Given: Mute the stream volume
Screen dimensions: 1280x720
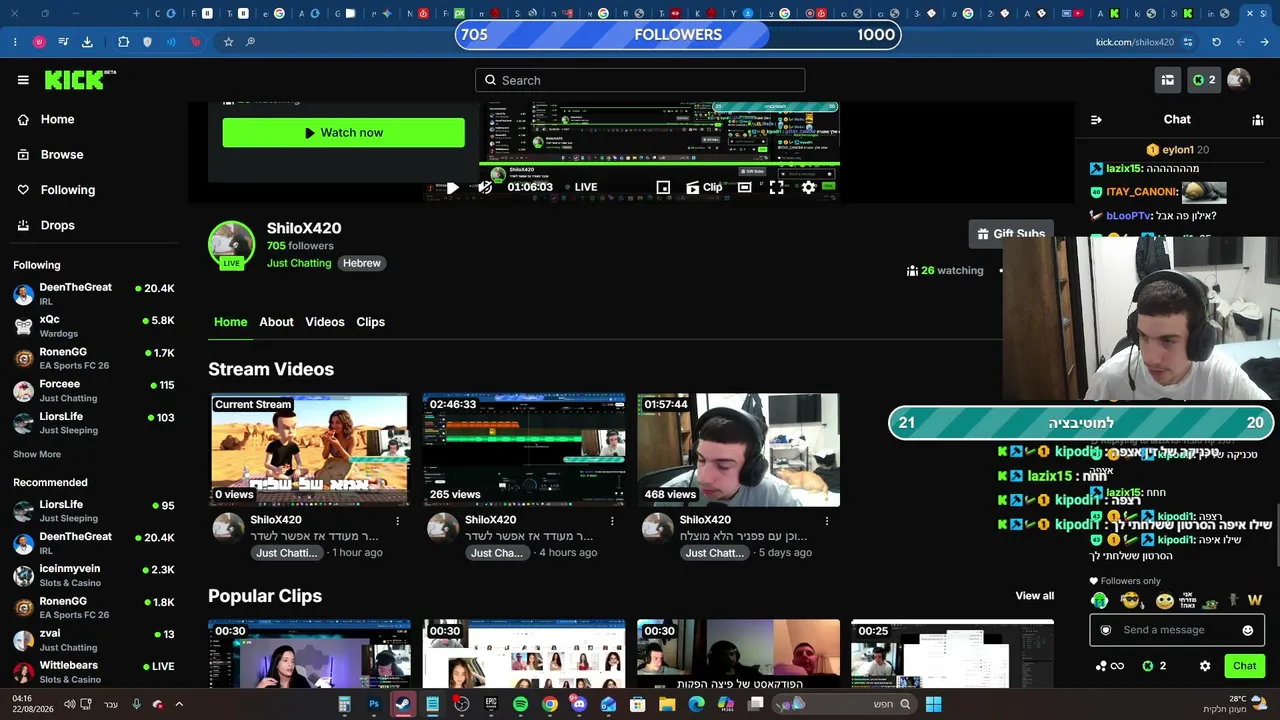Looking at the screenshot, I should pos(485,187).
